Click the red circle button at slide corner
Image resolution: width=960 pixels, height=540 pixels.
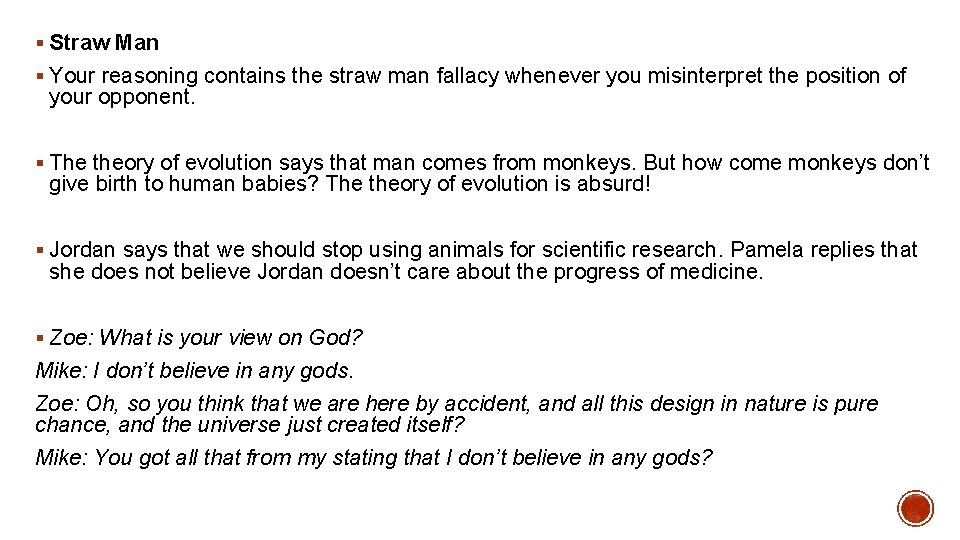(x=915, y=508)
